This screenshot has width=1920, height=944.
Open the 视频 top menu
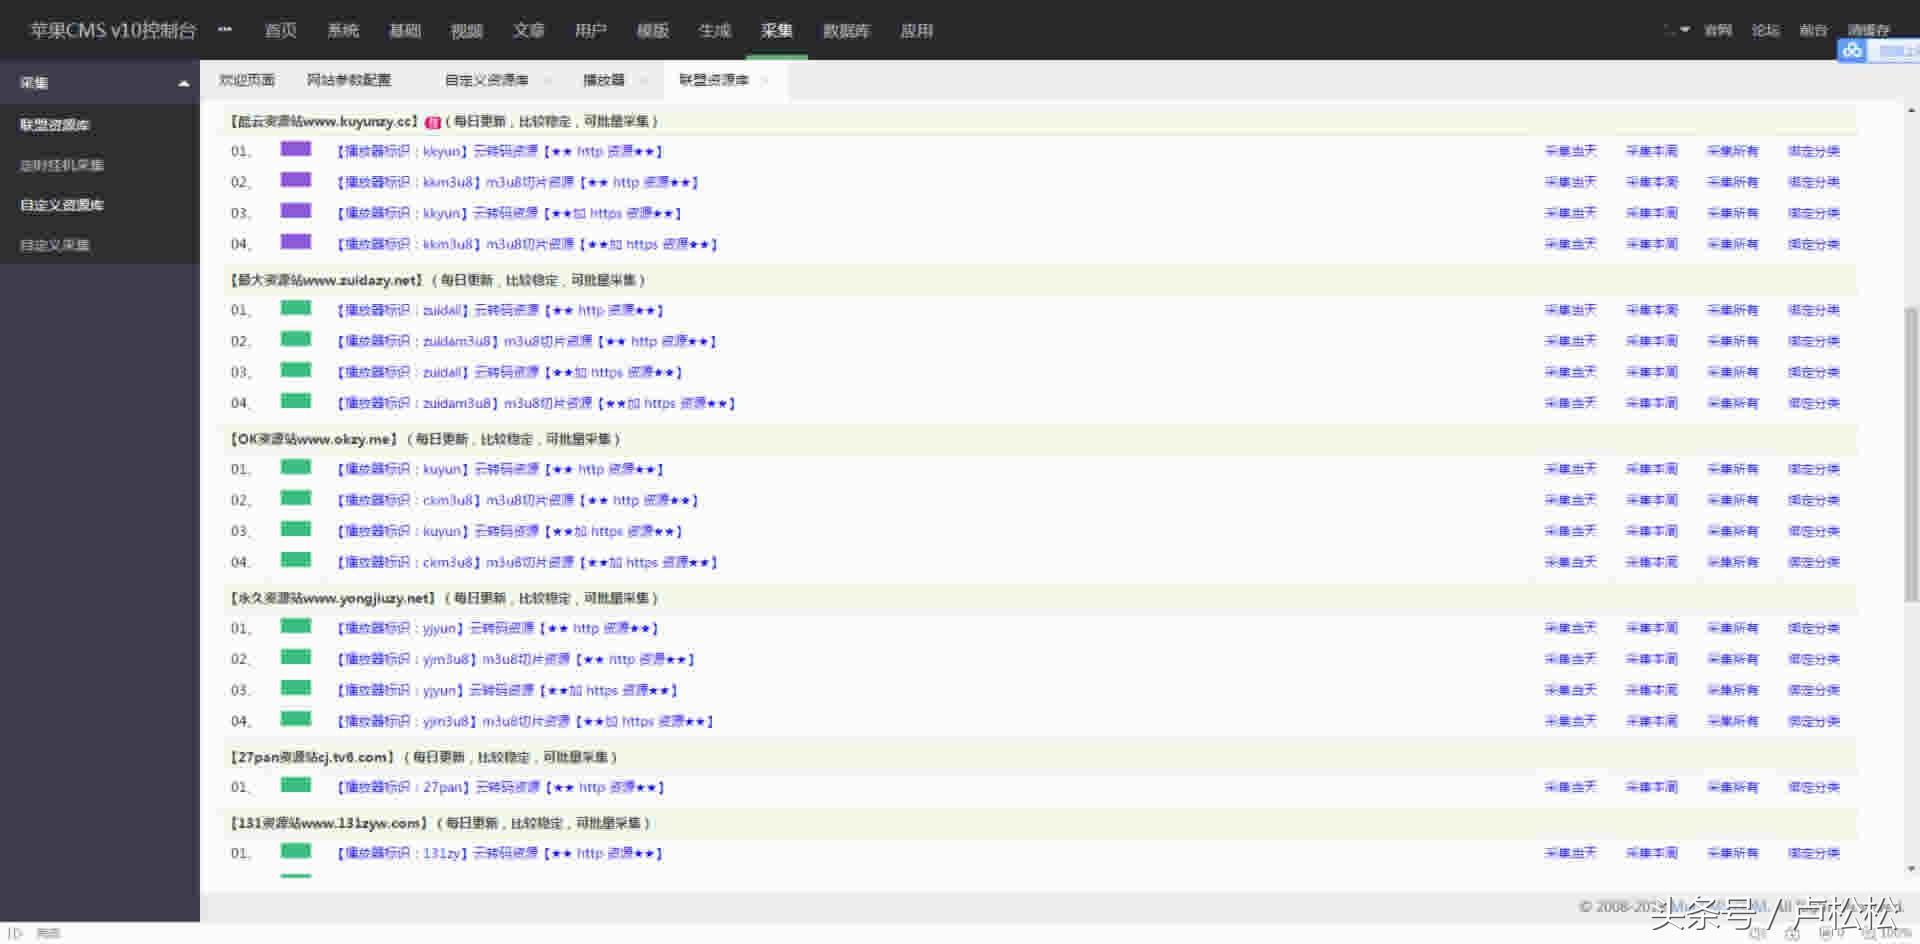click(467, 31)
